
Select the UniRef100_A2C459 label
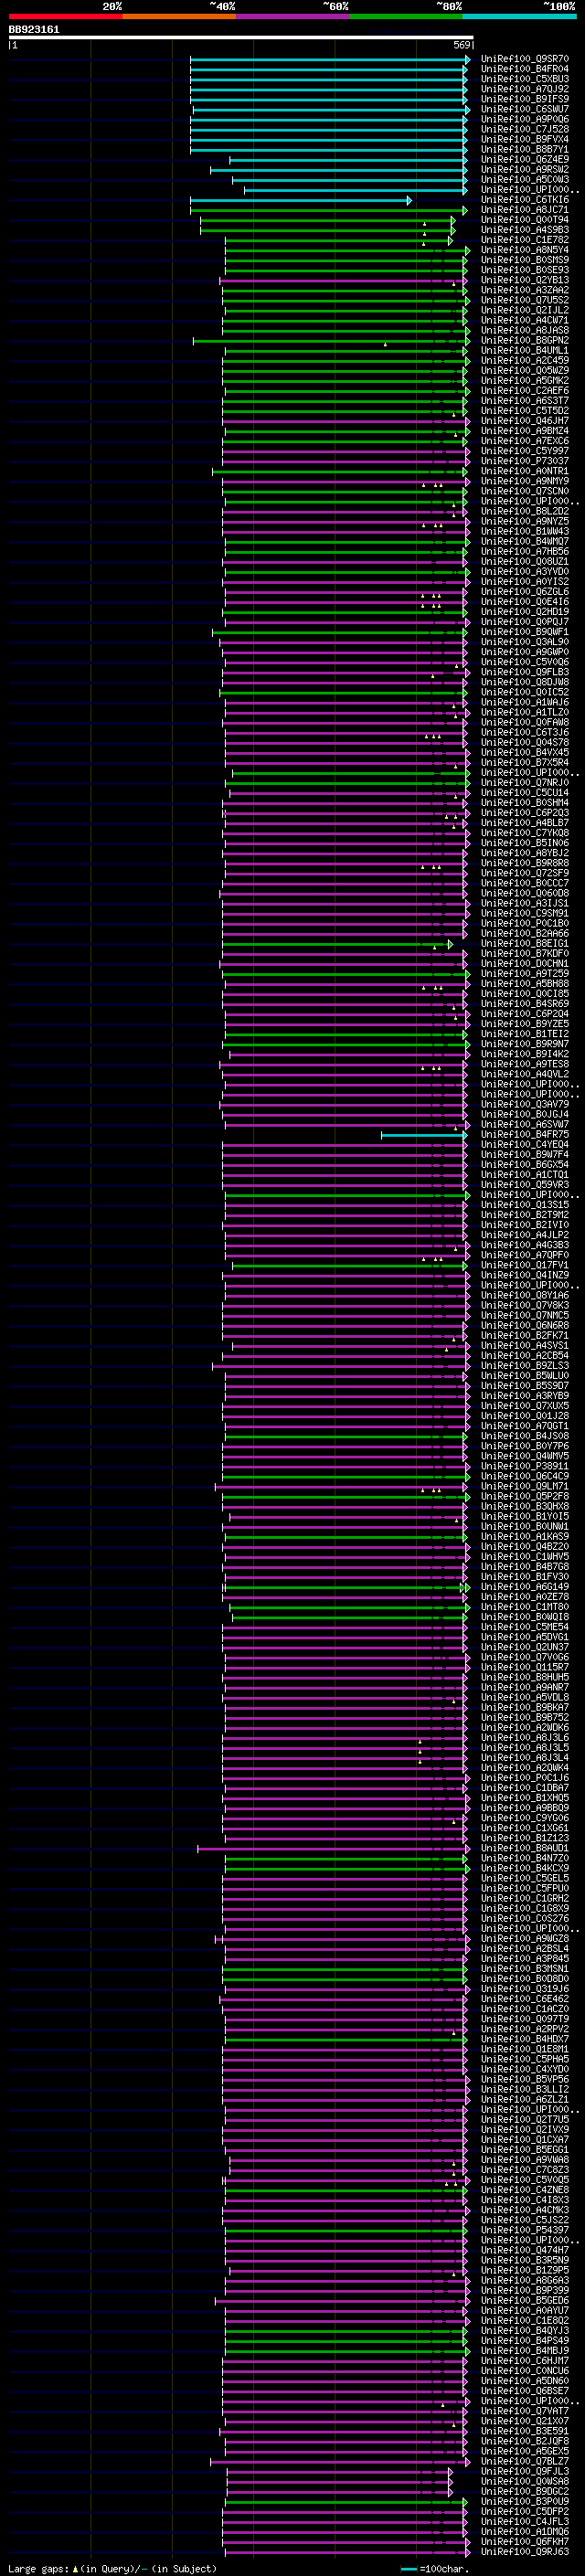(525, 361)
